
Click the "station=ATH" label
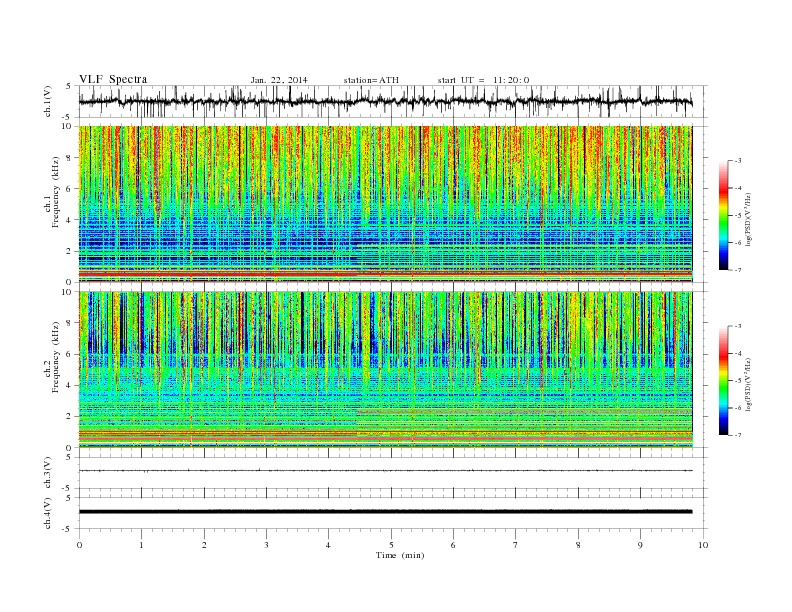coord(371,80)
